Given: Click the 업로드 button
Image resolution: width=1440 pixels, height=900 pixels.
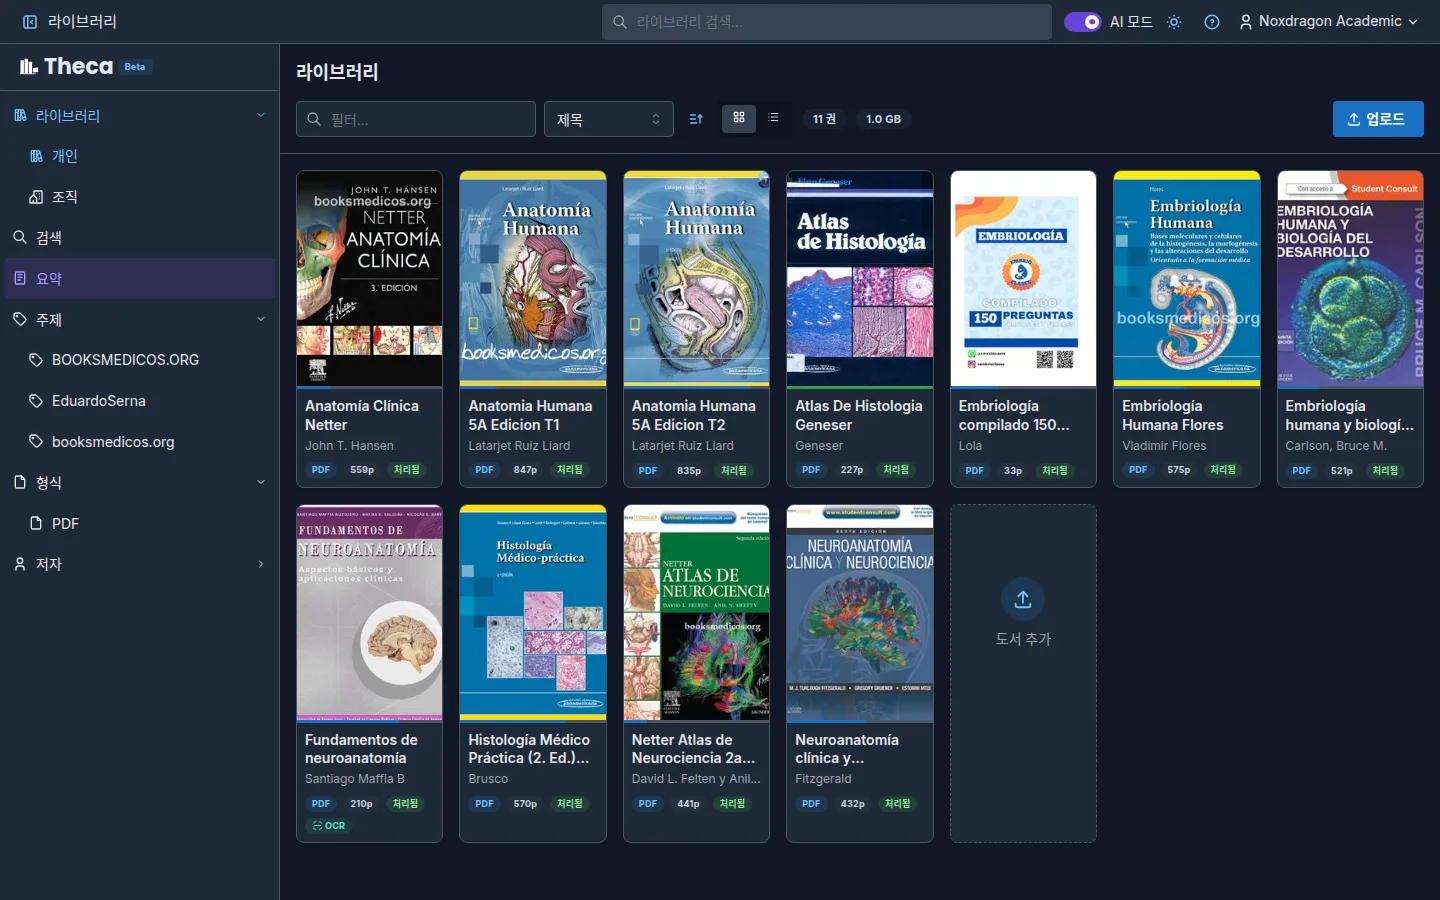Looking at the screenshot, I should tap(1378, 119).
